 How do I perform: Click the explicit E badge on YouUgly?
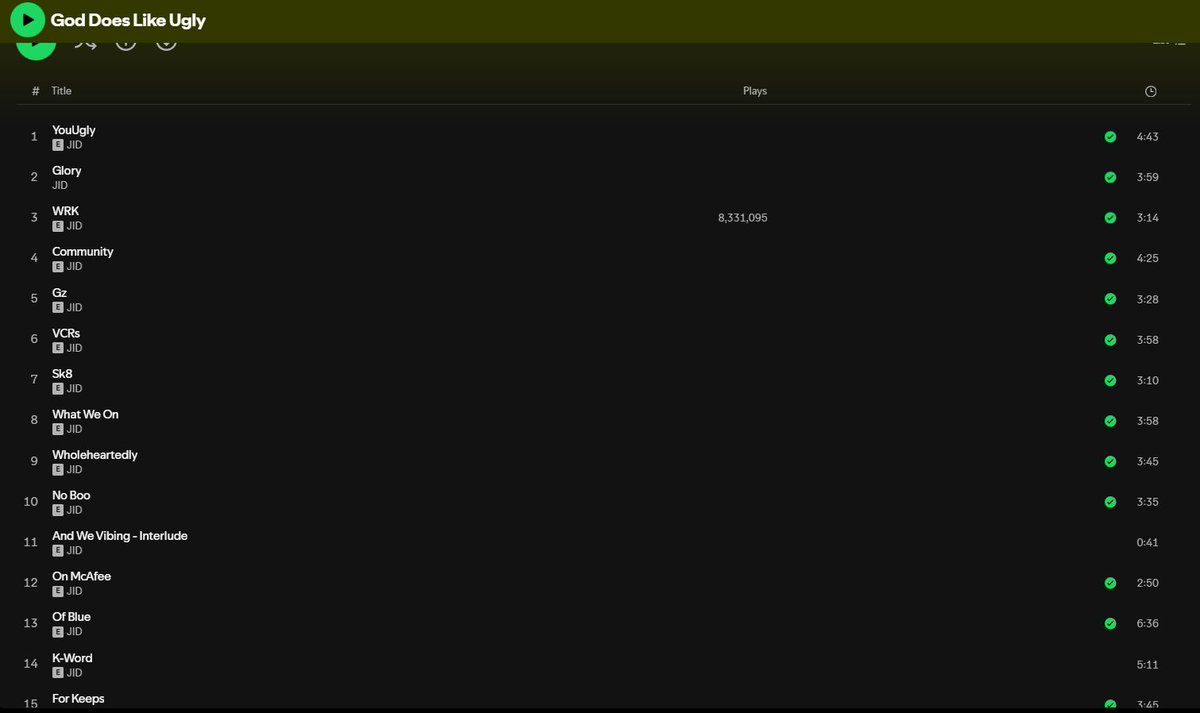tap(58, 145)
